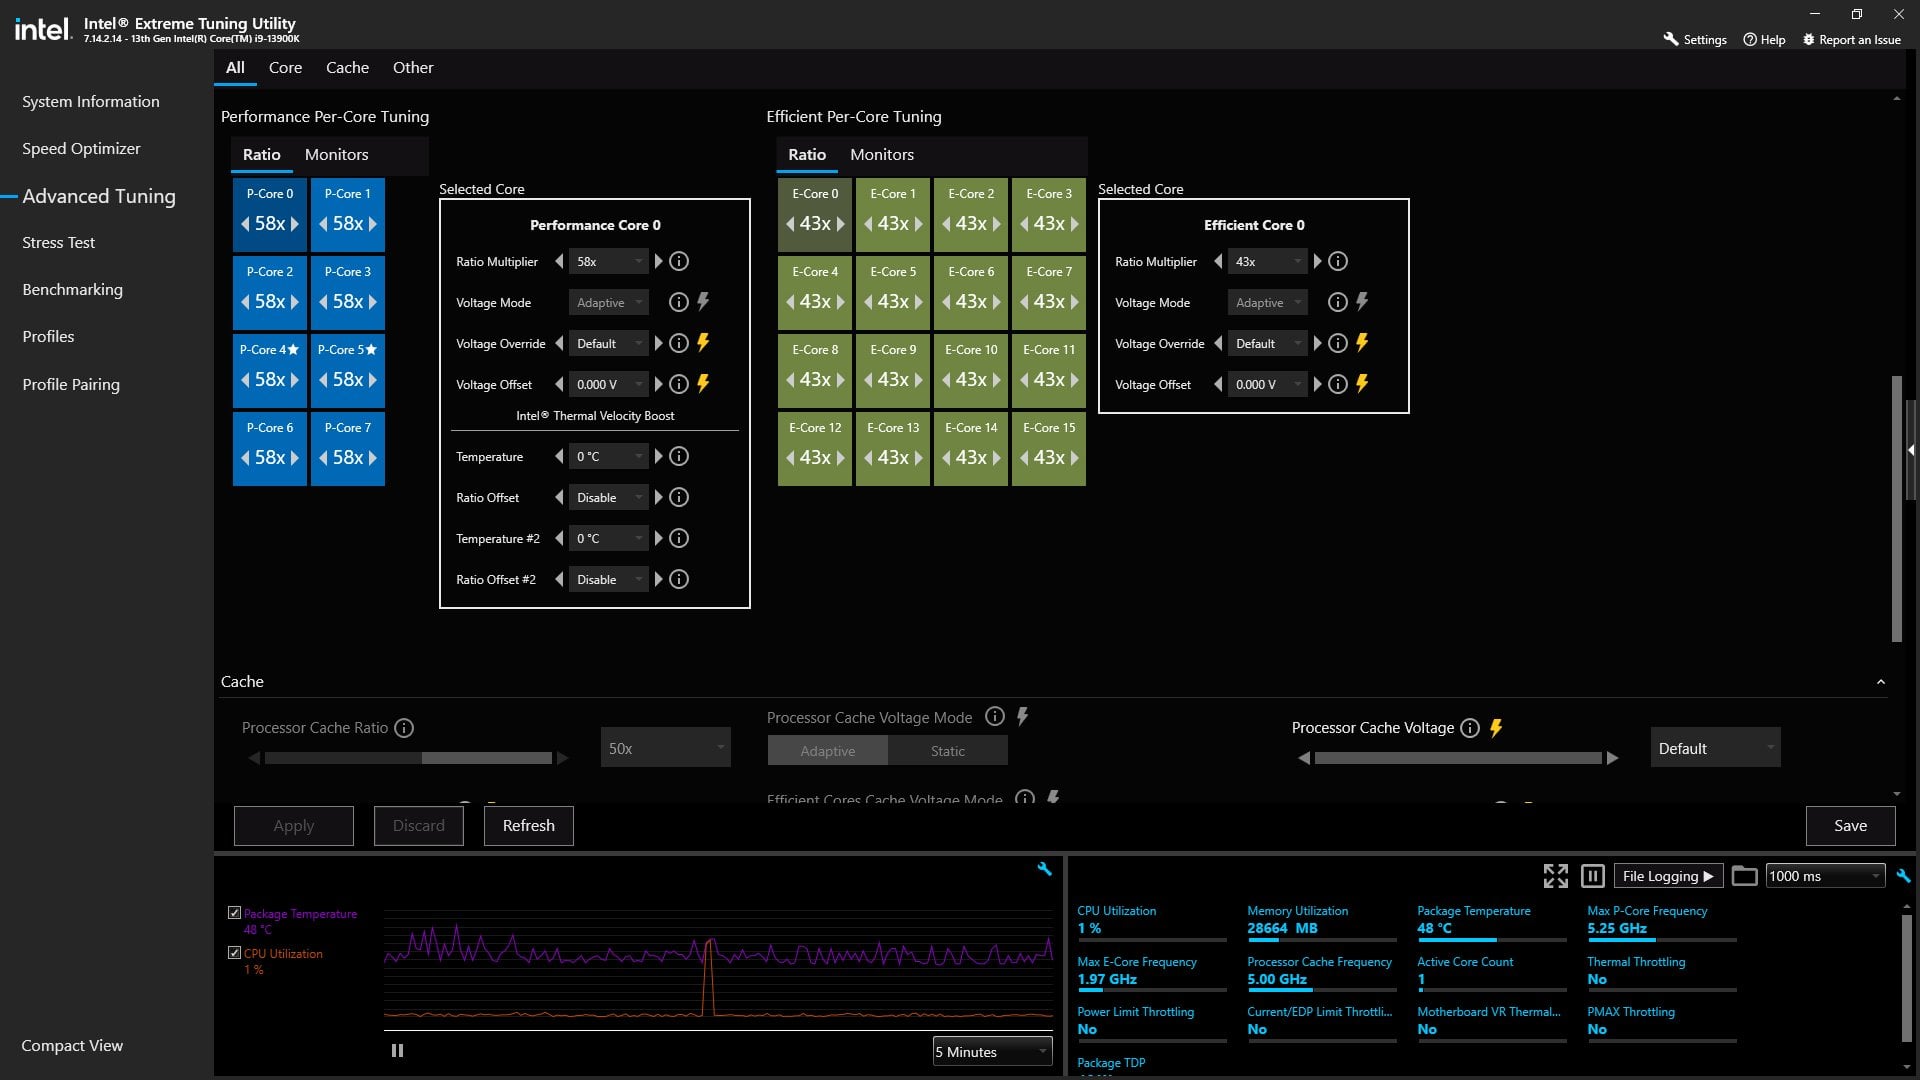This screenshot has height=1080, width=1920.
Task: Open the log folder icon
Action: click(1744, 876)
